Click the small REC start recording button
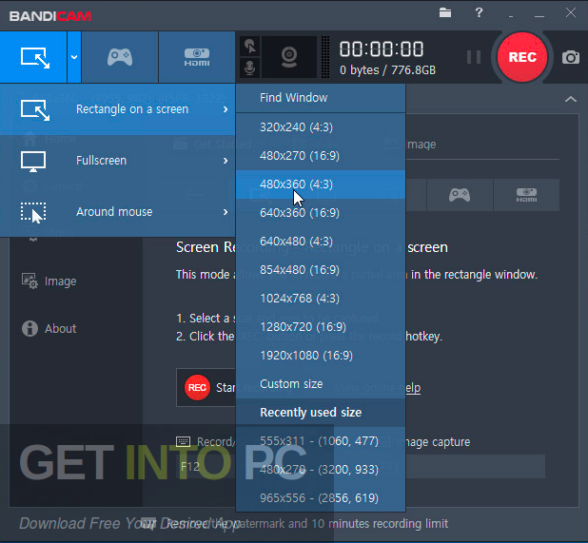This screenshot has height=543, width=588. click(x=197, y=387)
